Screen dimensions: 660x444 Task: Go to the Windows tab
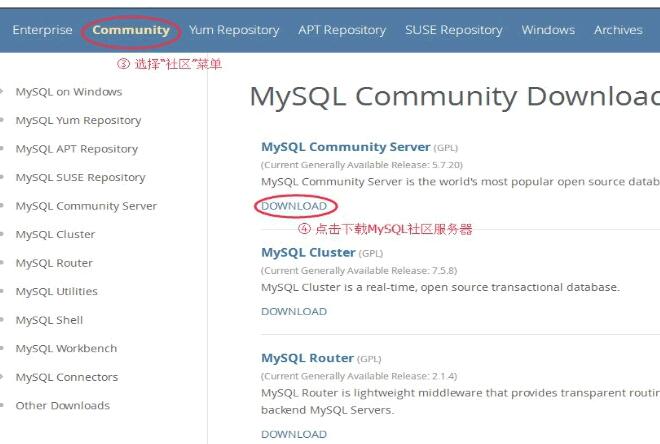[548, 30]
